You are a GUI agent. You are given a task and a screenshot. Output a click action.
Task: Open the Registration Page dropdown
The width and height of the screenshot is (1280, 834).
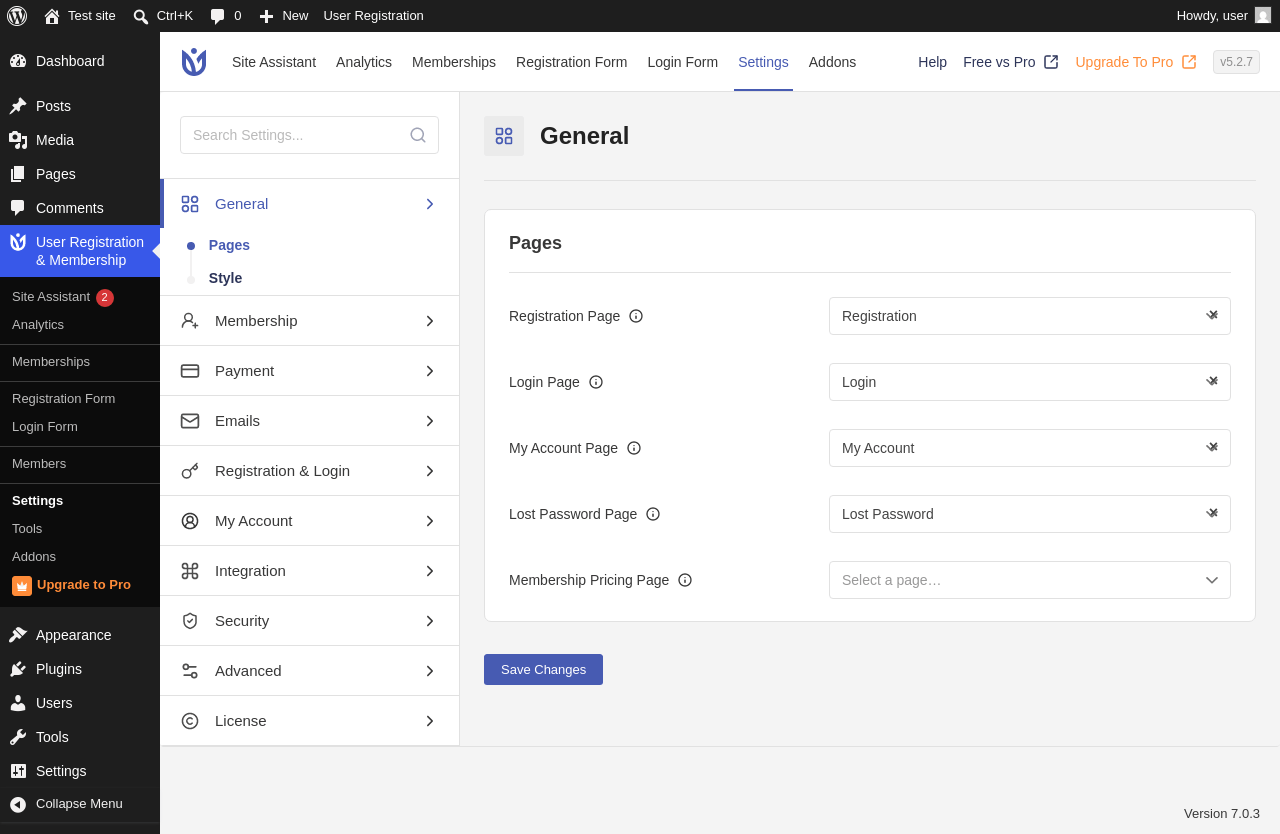[1030, 316]
